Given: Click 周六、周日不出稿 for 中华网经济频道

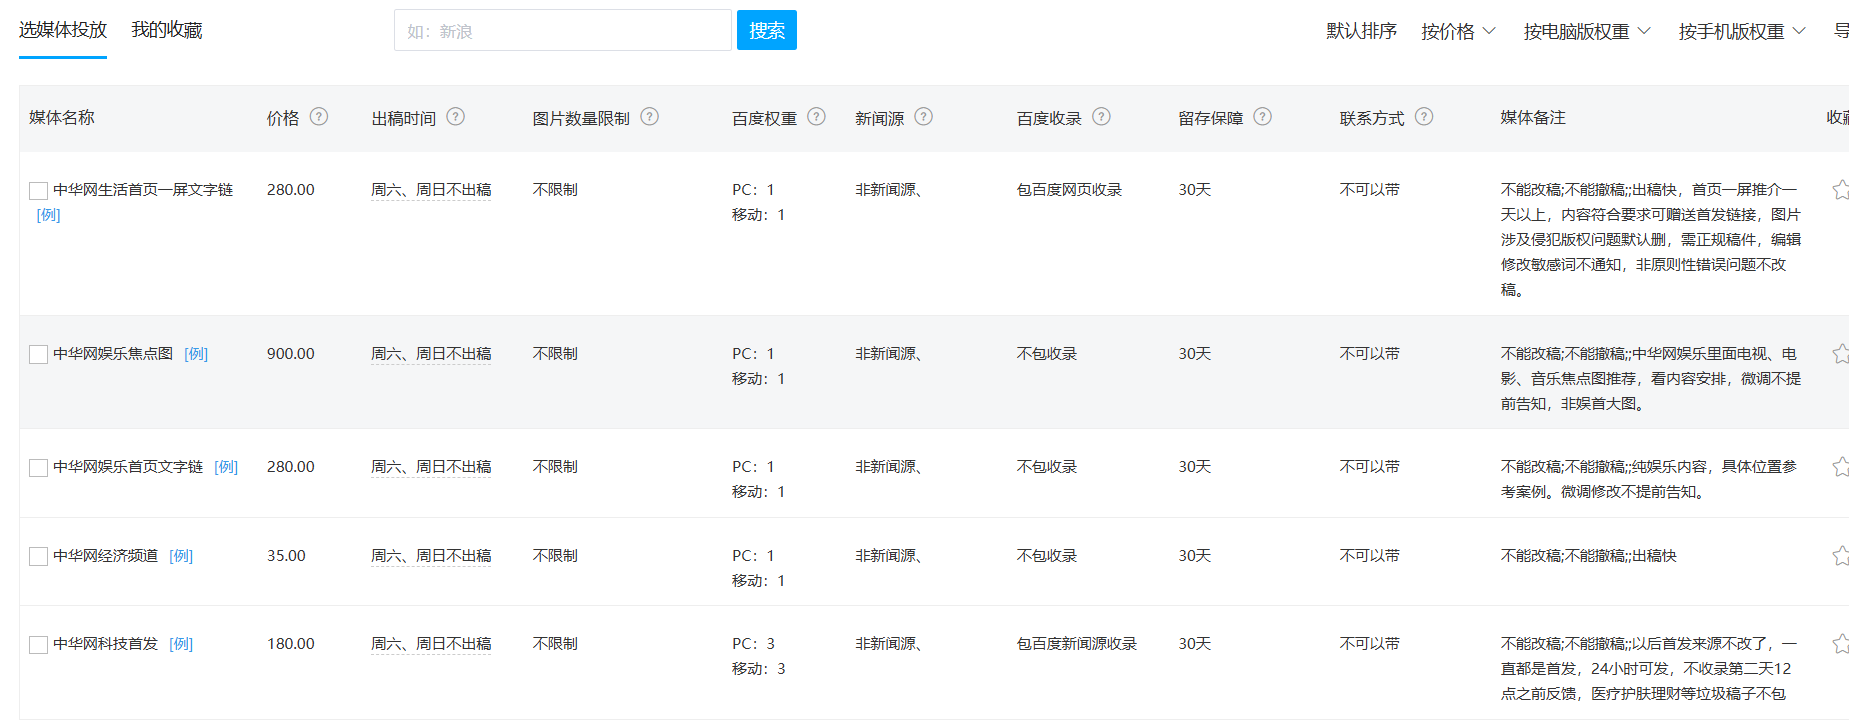Looking at the screenshot, I should point(431,555).
